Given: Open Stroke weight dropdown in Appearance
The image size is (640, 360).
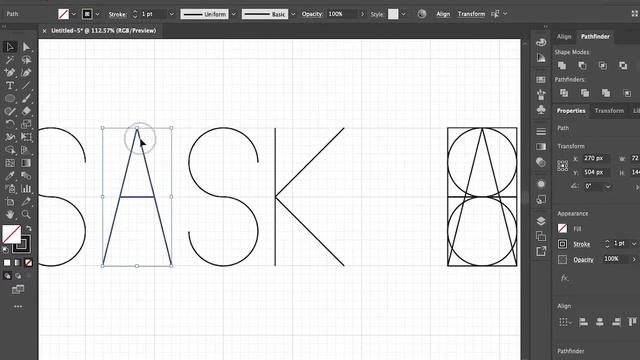Looking at the screenshot, I should 634,244.
